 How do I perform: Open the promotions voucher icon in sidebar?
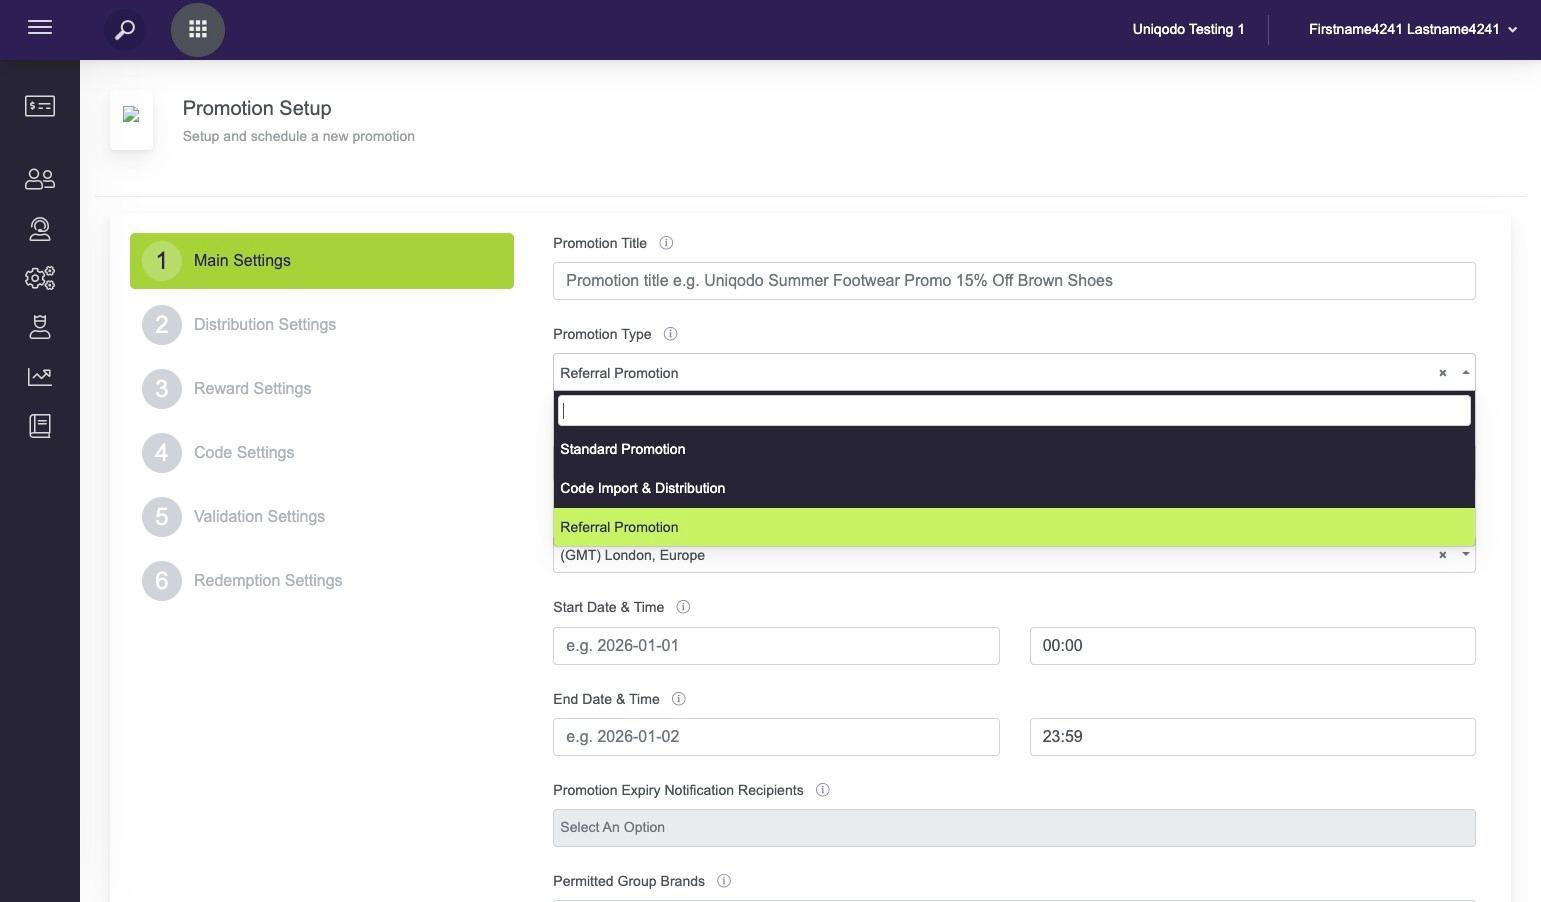click(40, 106)
